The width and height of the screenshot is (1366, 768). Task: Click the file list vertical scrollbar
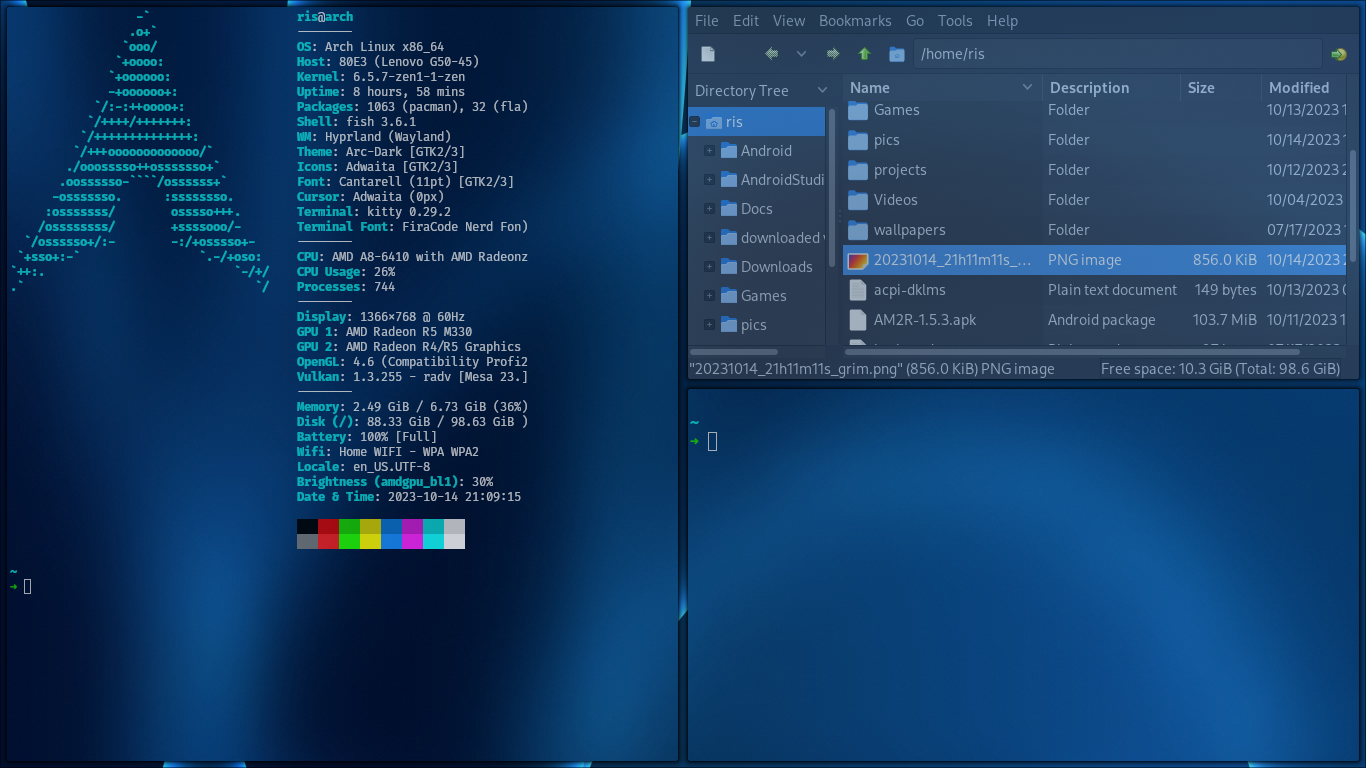(1353, 205)
